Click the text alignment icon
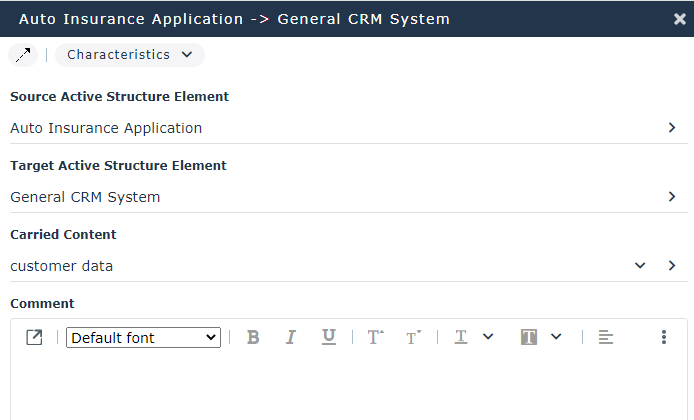694x420 pixels. 605,338
